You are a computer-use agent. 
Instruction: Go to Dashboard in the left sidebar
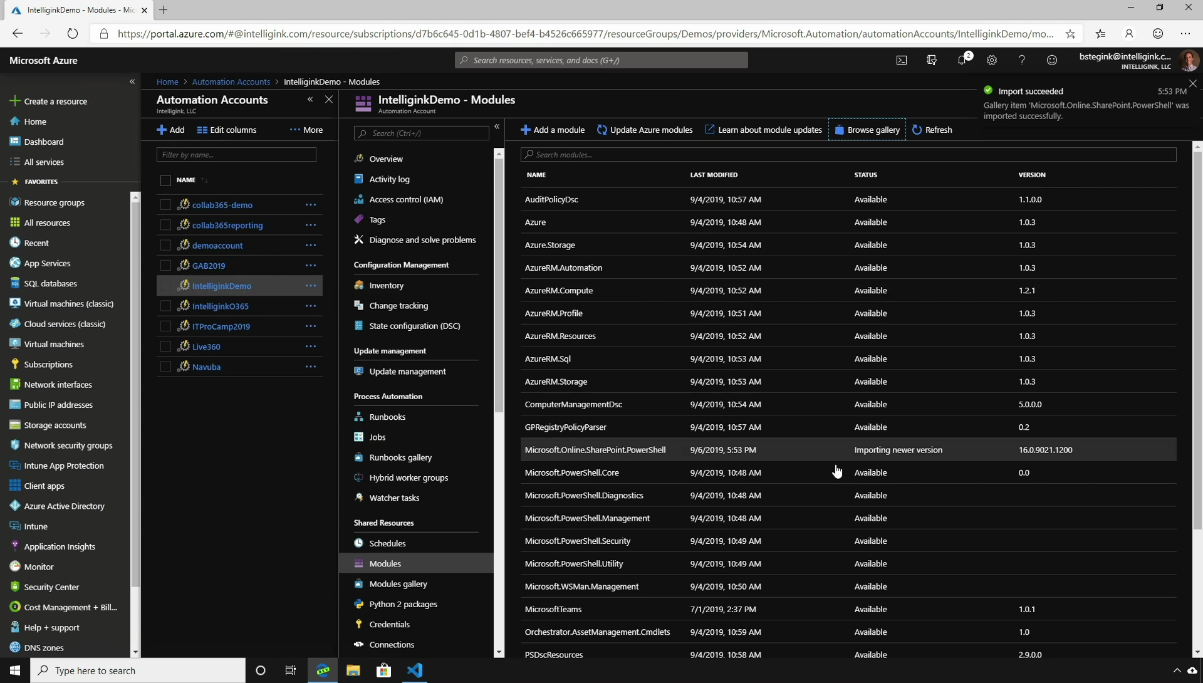[43, 142]
